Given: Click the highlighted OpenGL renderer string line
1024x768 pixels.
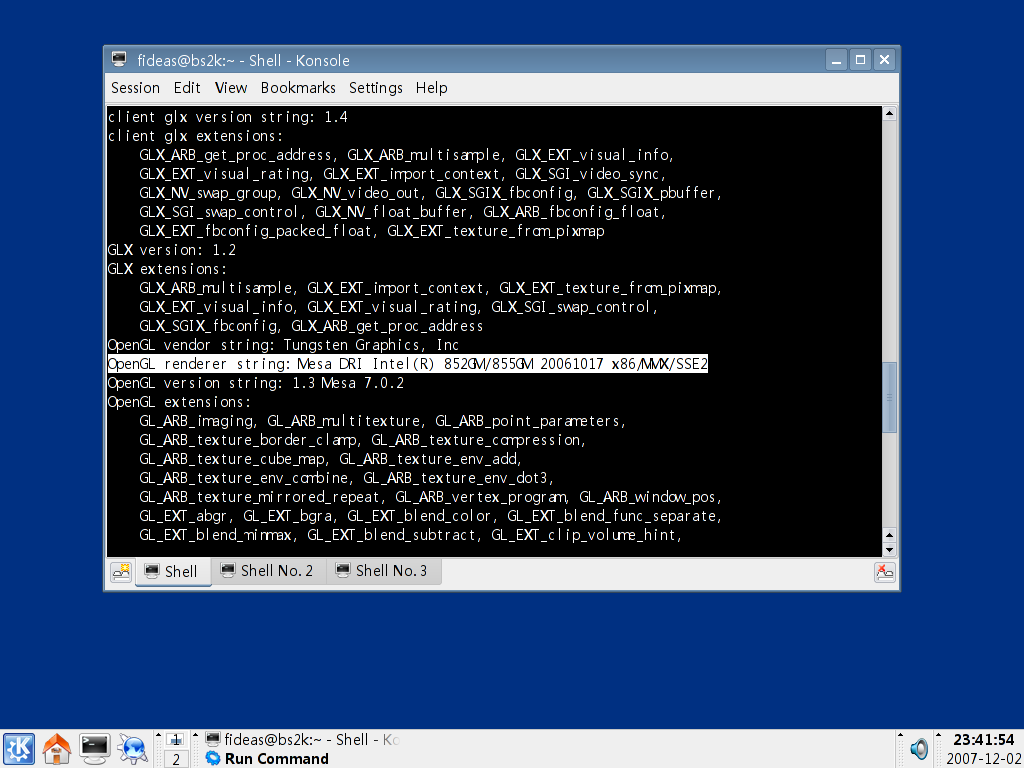Looking at the screenshot, I should coord(408,364).
